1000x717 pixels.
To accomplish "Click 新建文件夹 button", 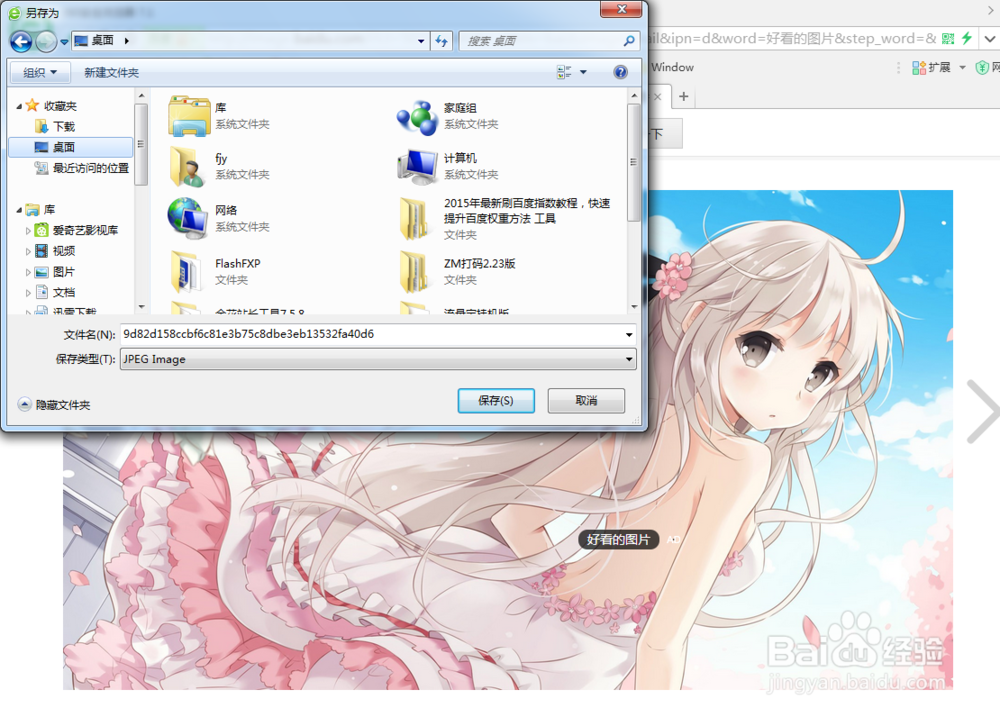I will 112,72.
